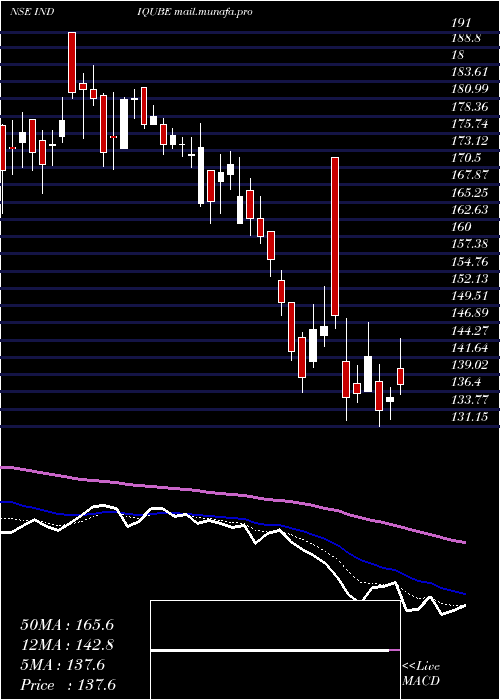Select the '5MA : 137.6' readout
This screenshot has width=500, height=700.
pos(62,665)
